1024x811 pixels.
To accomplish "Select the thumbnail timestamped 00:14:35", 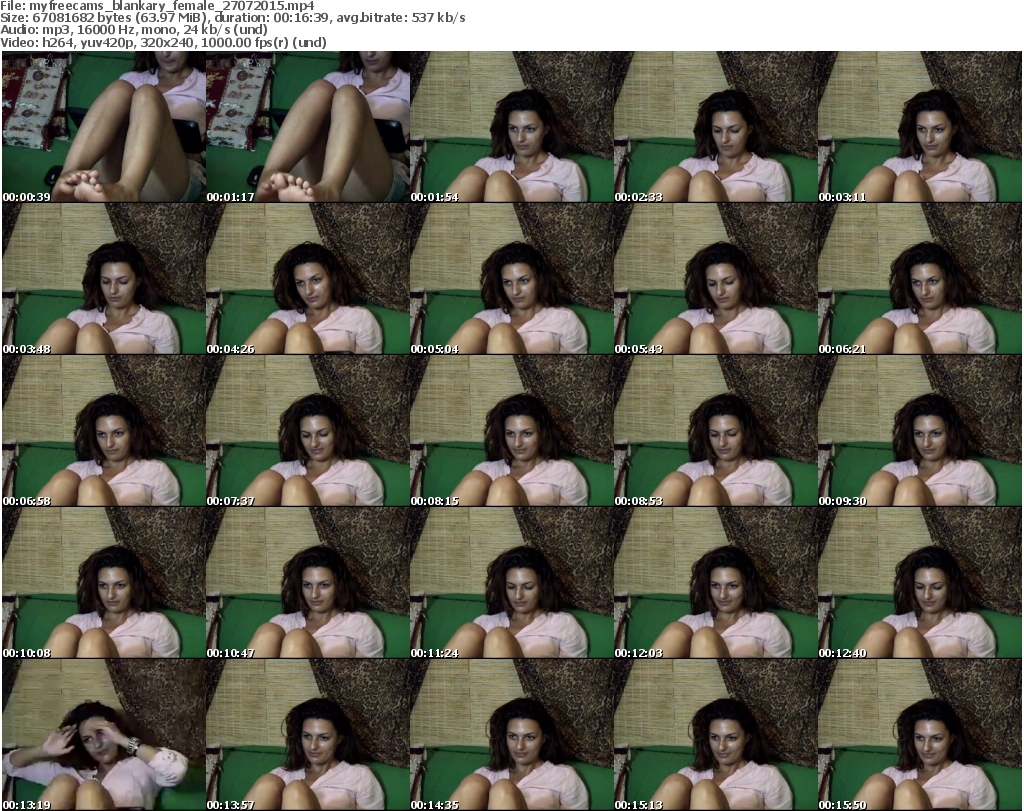I will (x=512, y=735).
